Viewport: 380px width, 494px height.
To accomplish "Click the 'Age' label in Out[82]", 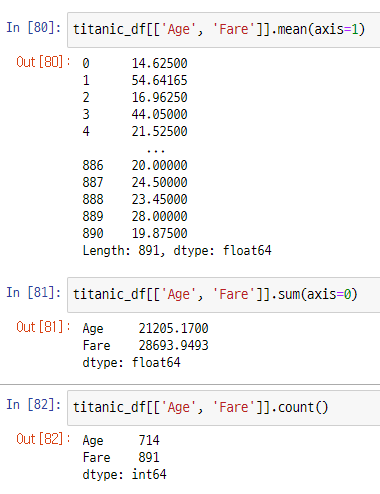I will (93, 441).
